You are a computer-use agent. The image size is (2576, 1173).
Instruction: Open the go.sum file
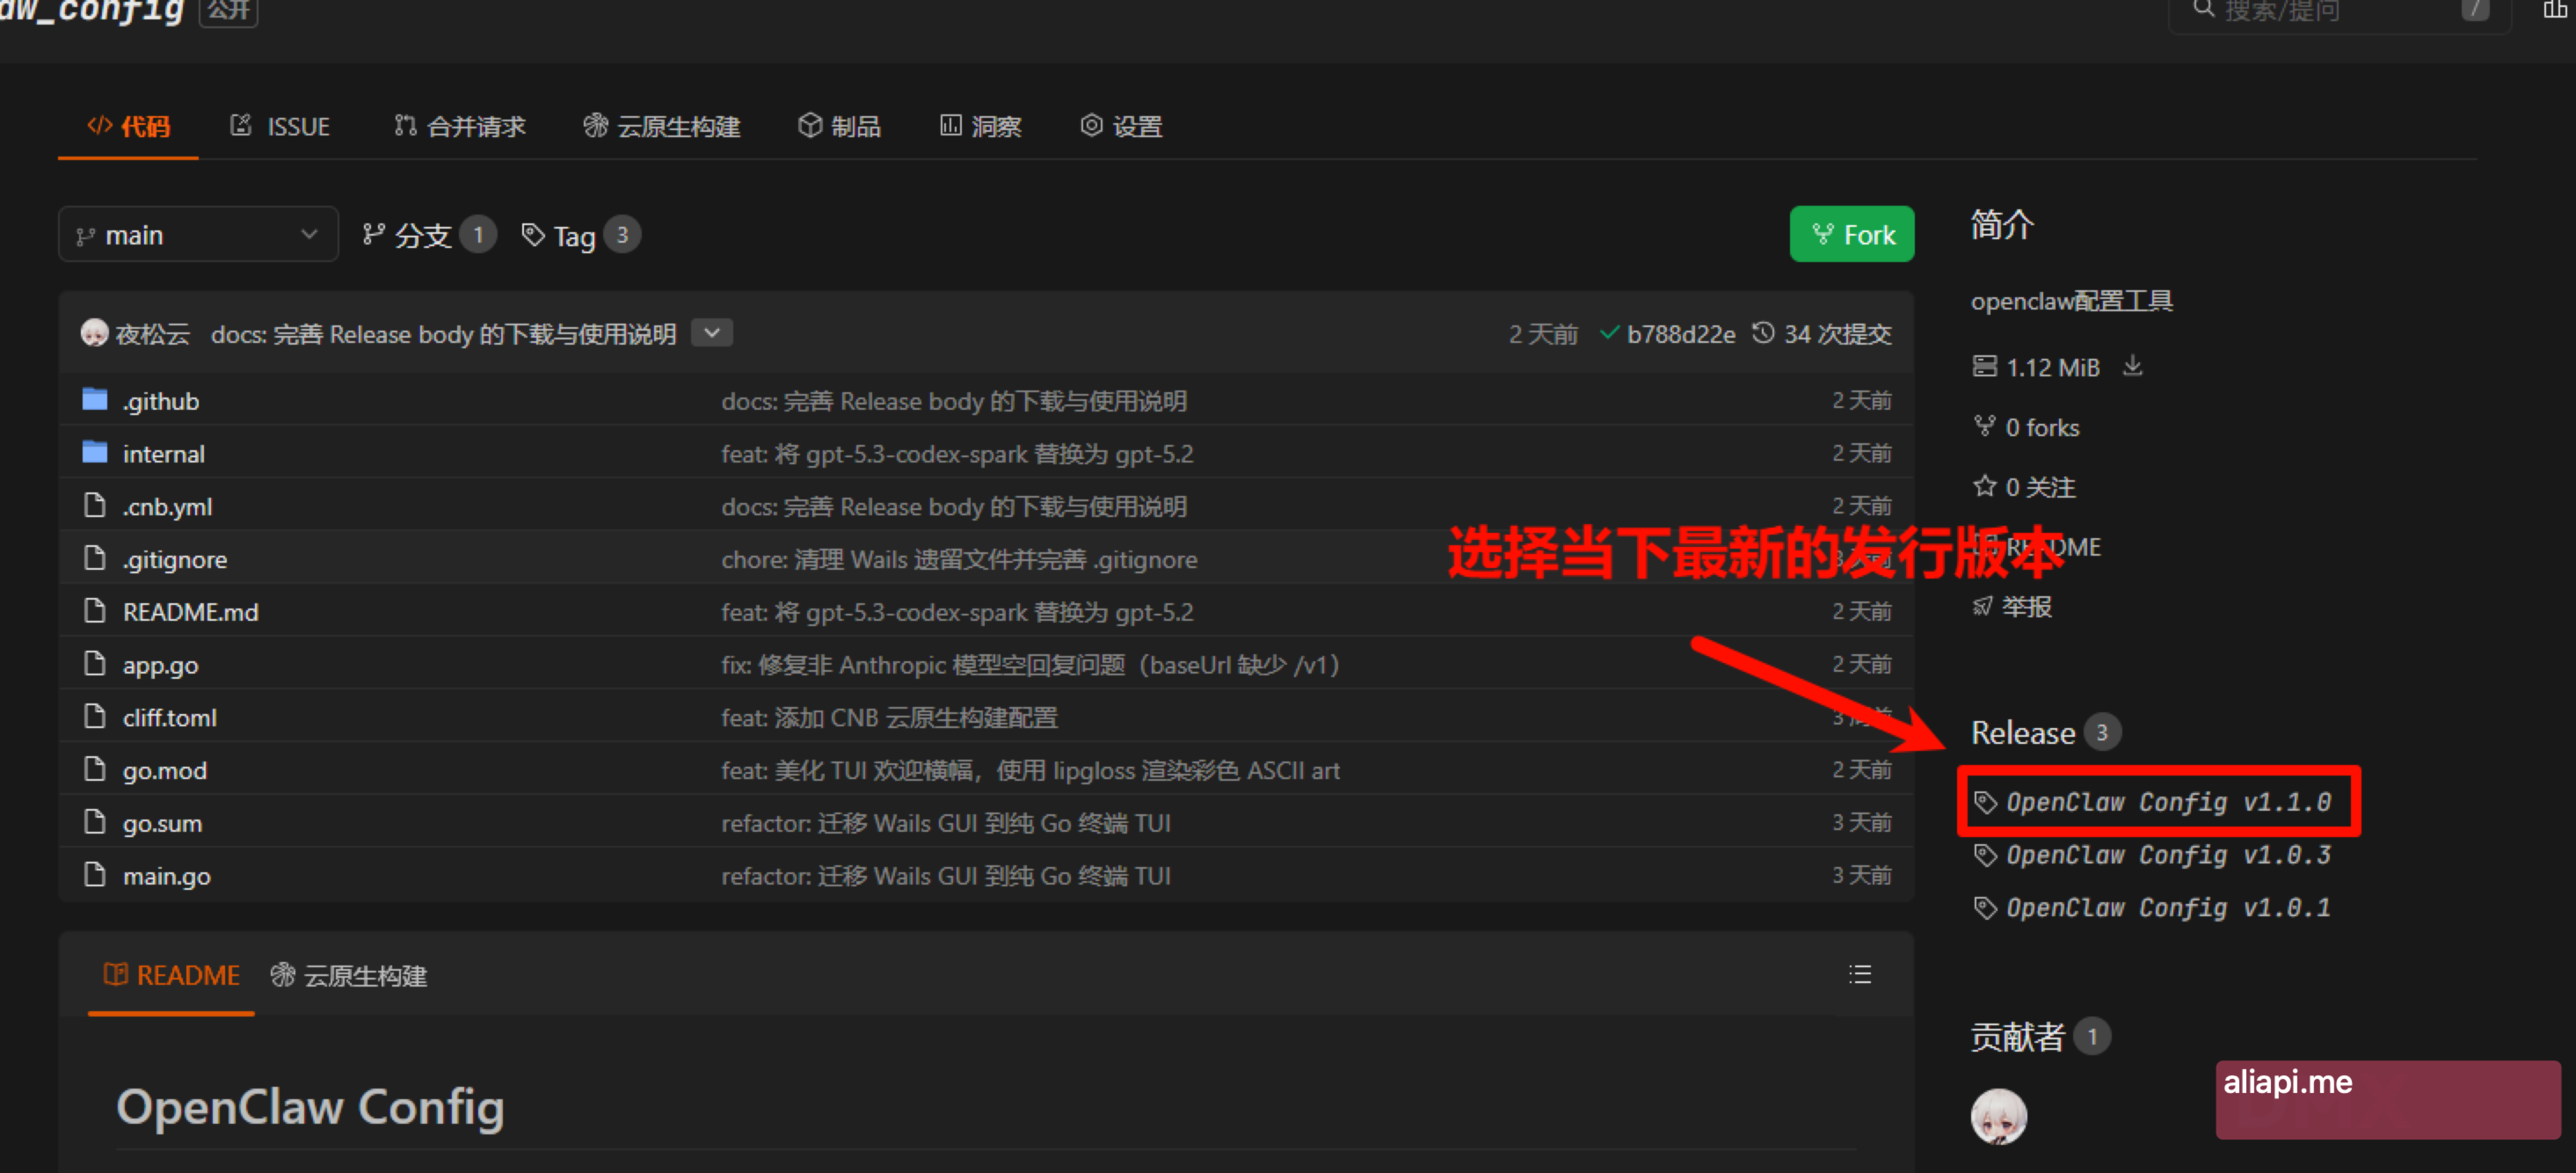tap(162, 823)
